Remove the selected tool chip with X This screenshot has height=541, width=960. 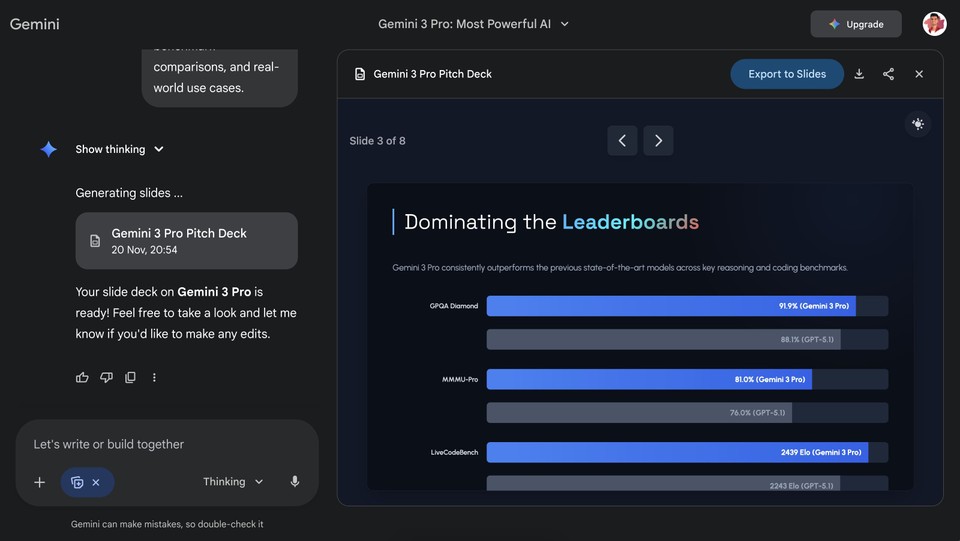click(96, 482)
